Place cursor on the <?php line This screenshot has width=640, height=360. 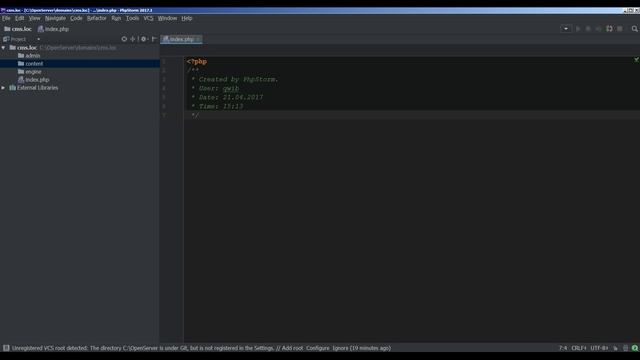point(197,62)
